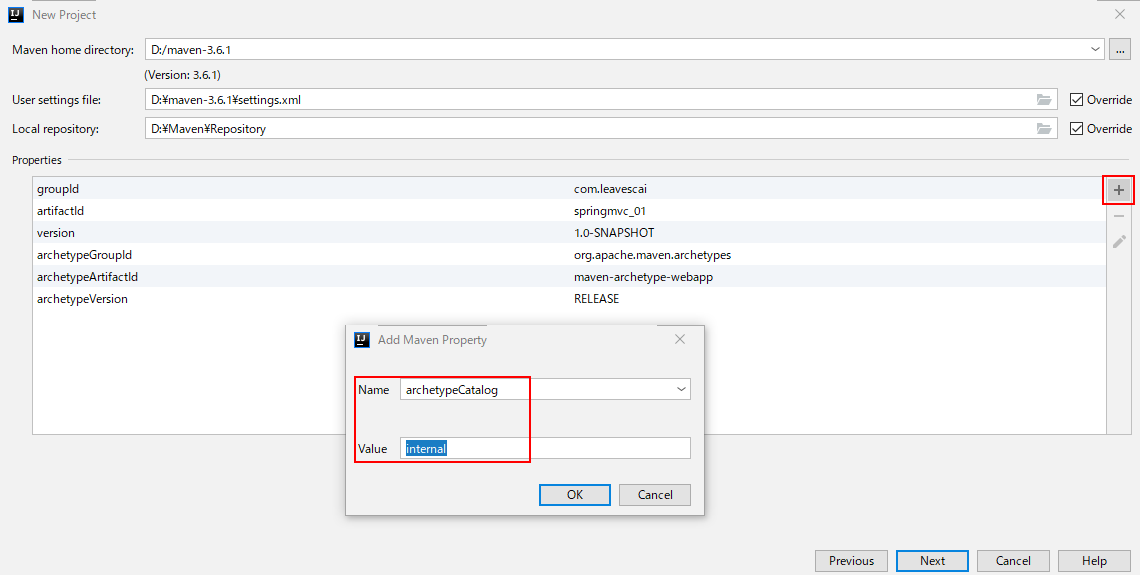
Task: Remove selected property with minus icon
Action: coord(1119,216)
